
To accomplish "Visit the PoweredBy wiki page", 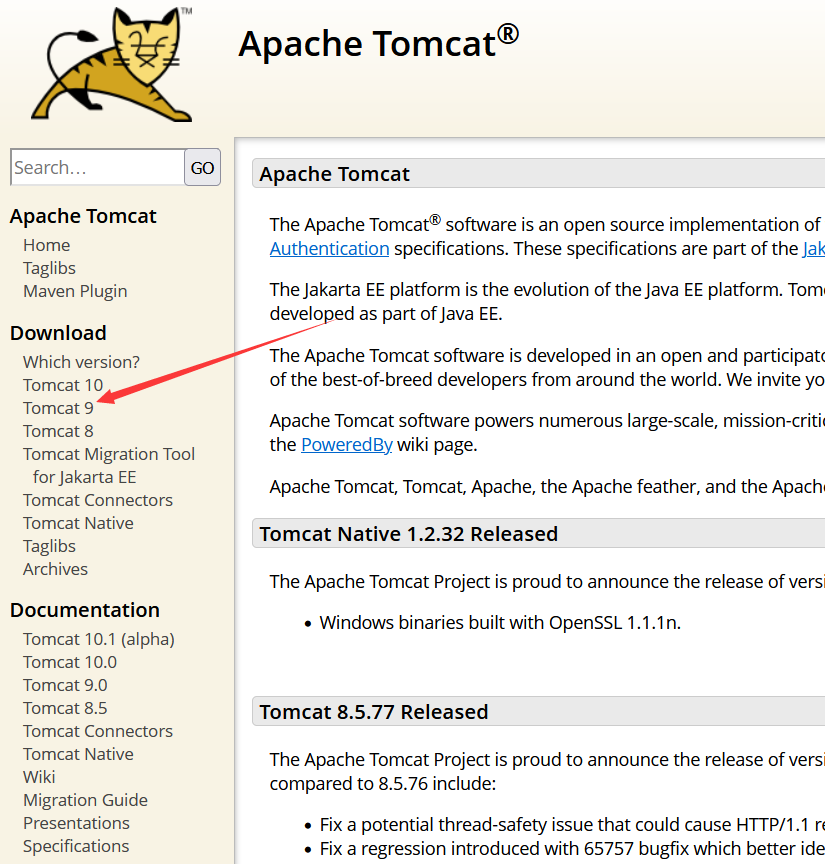I will (x=346, y=444).
